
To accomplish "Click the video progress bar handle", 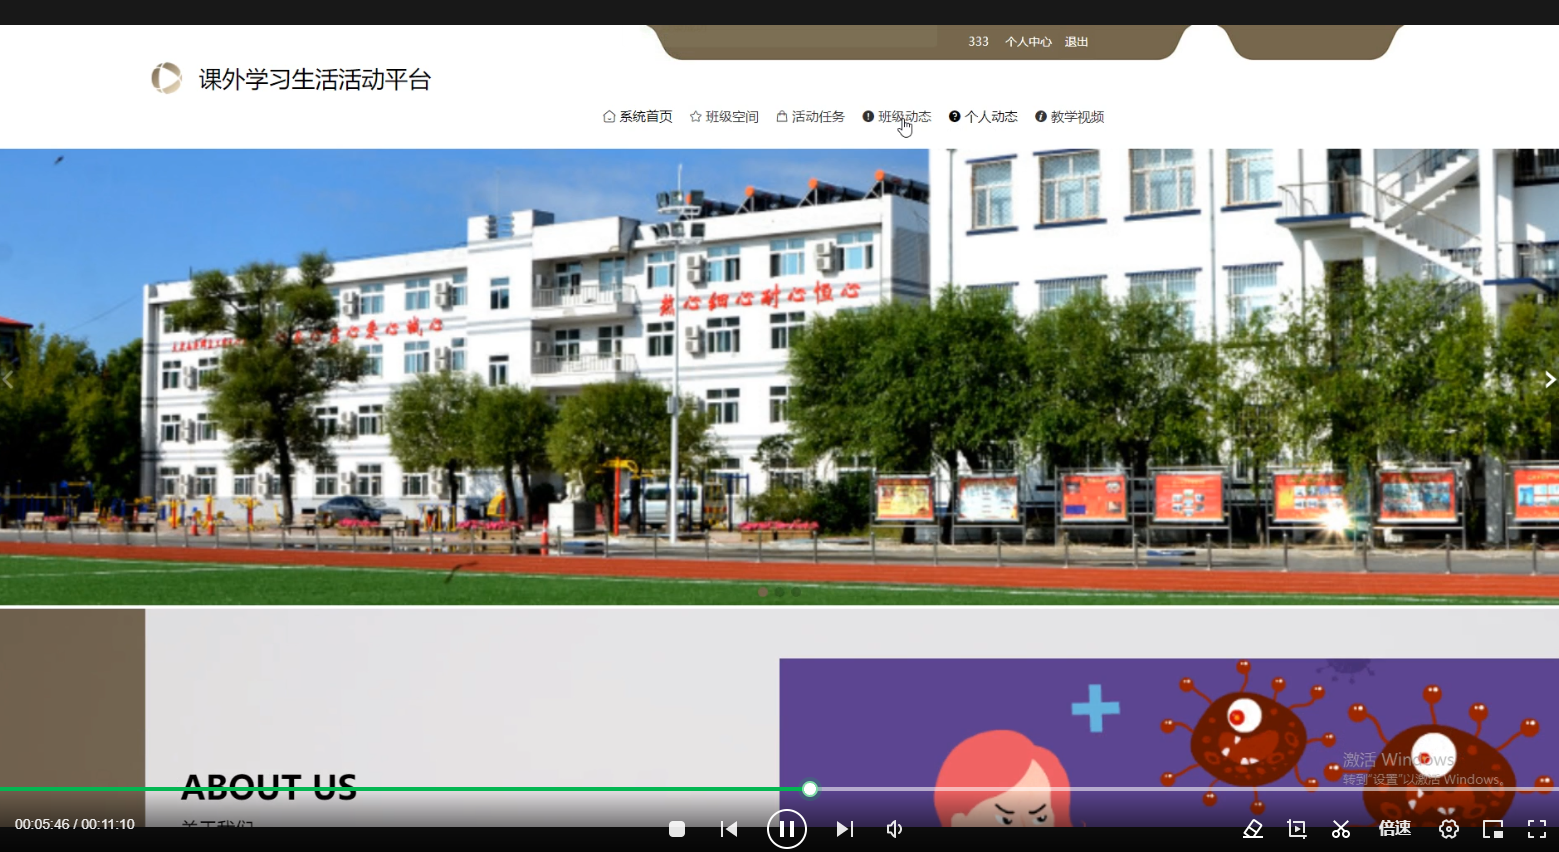I will pos(810,789).
